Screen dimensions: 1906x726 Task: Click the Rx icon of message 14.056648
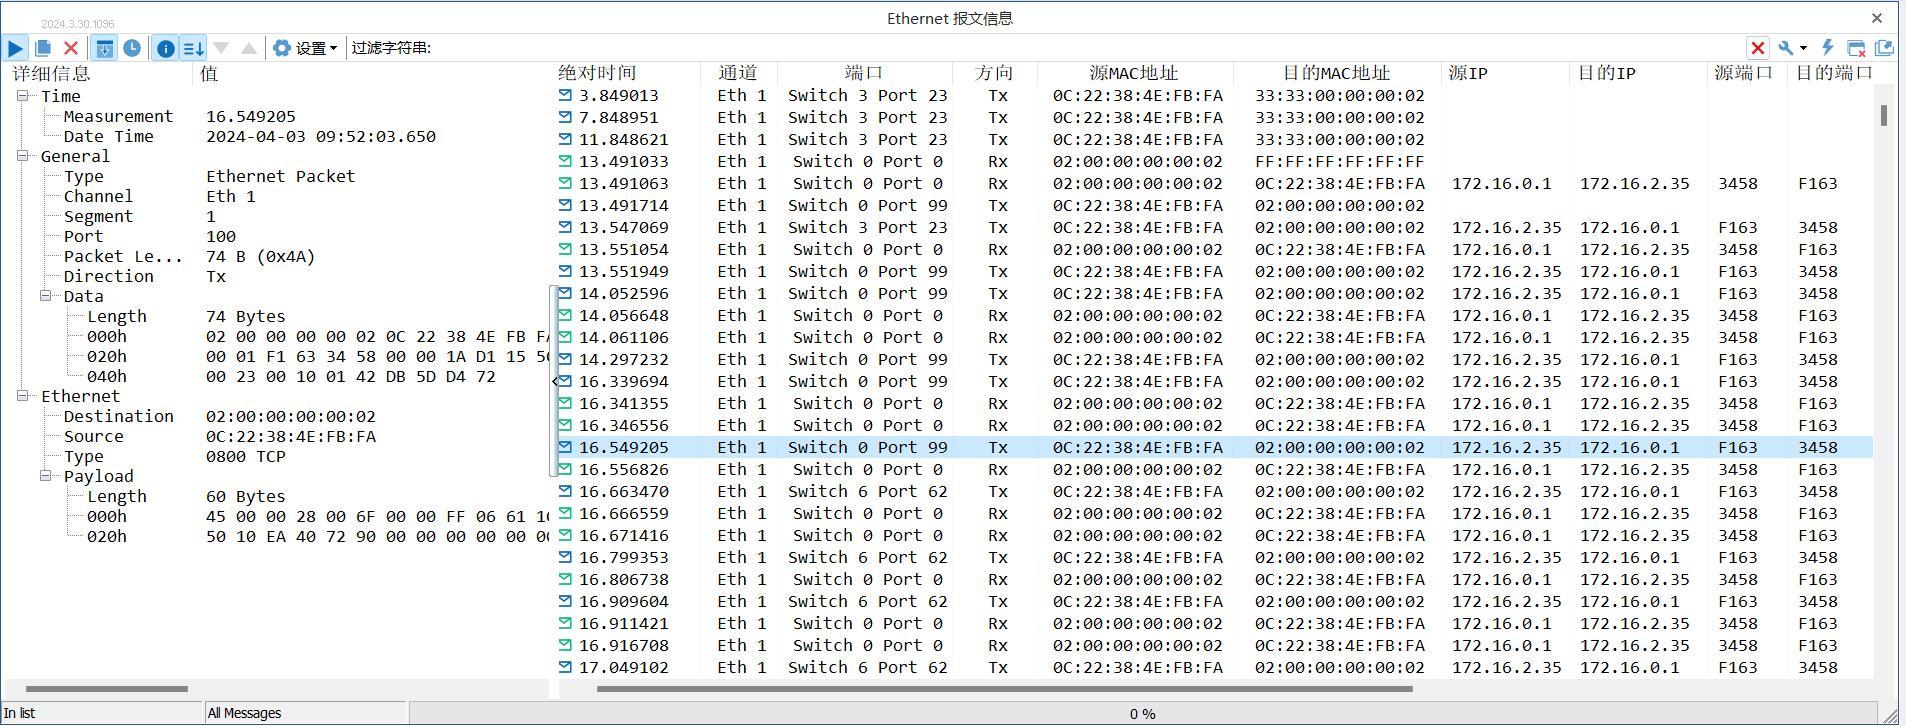[565, 315]
